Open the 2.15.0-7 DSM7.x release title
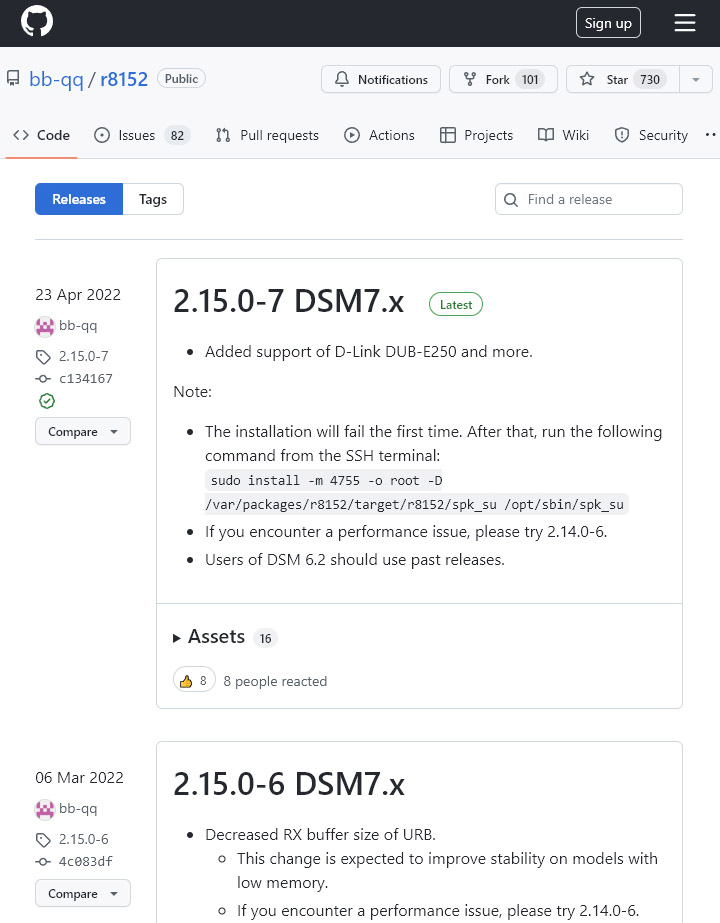The image size is (720, 923). coord(288,301)
